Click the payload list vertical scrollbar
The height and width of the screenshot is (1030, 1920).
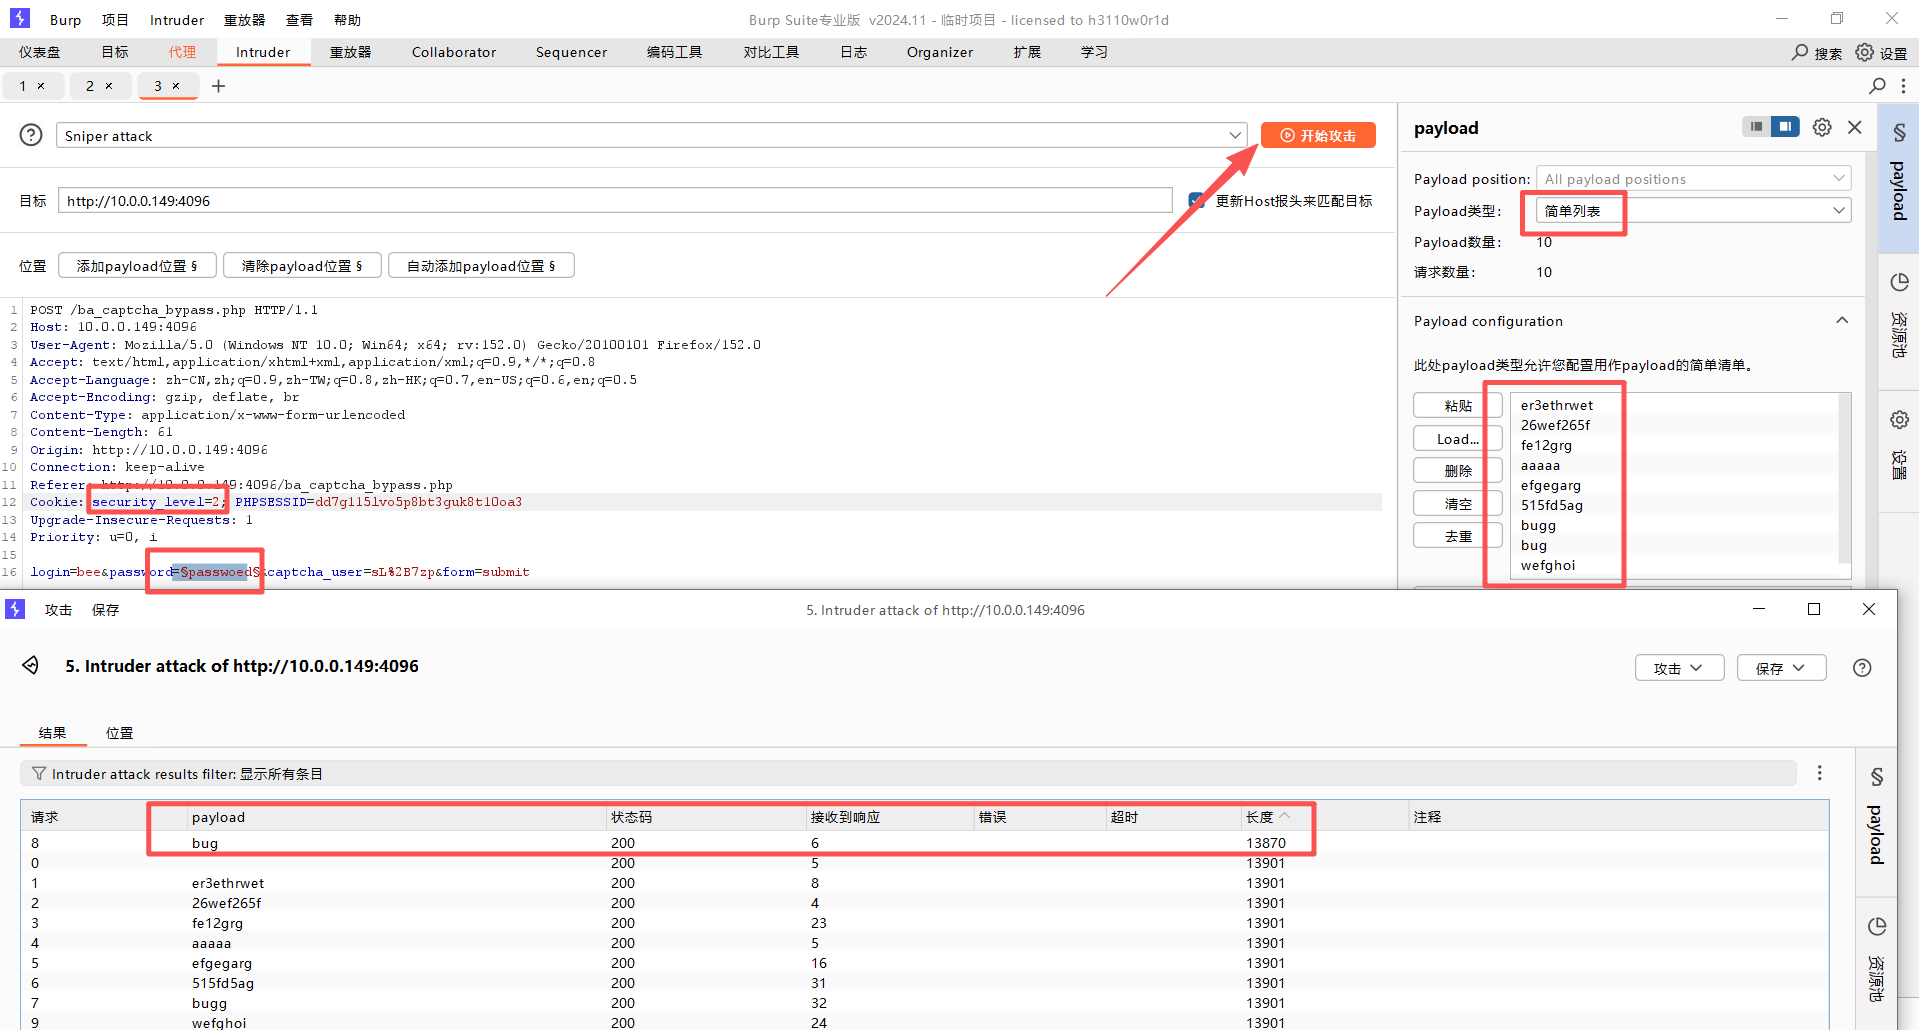coord(1844,478)
